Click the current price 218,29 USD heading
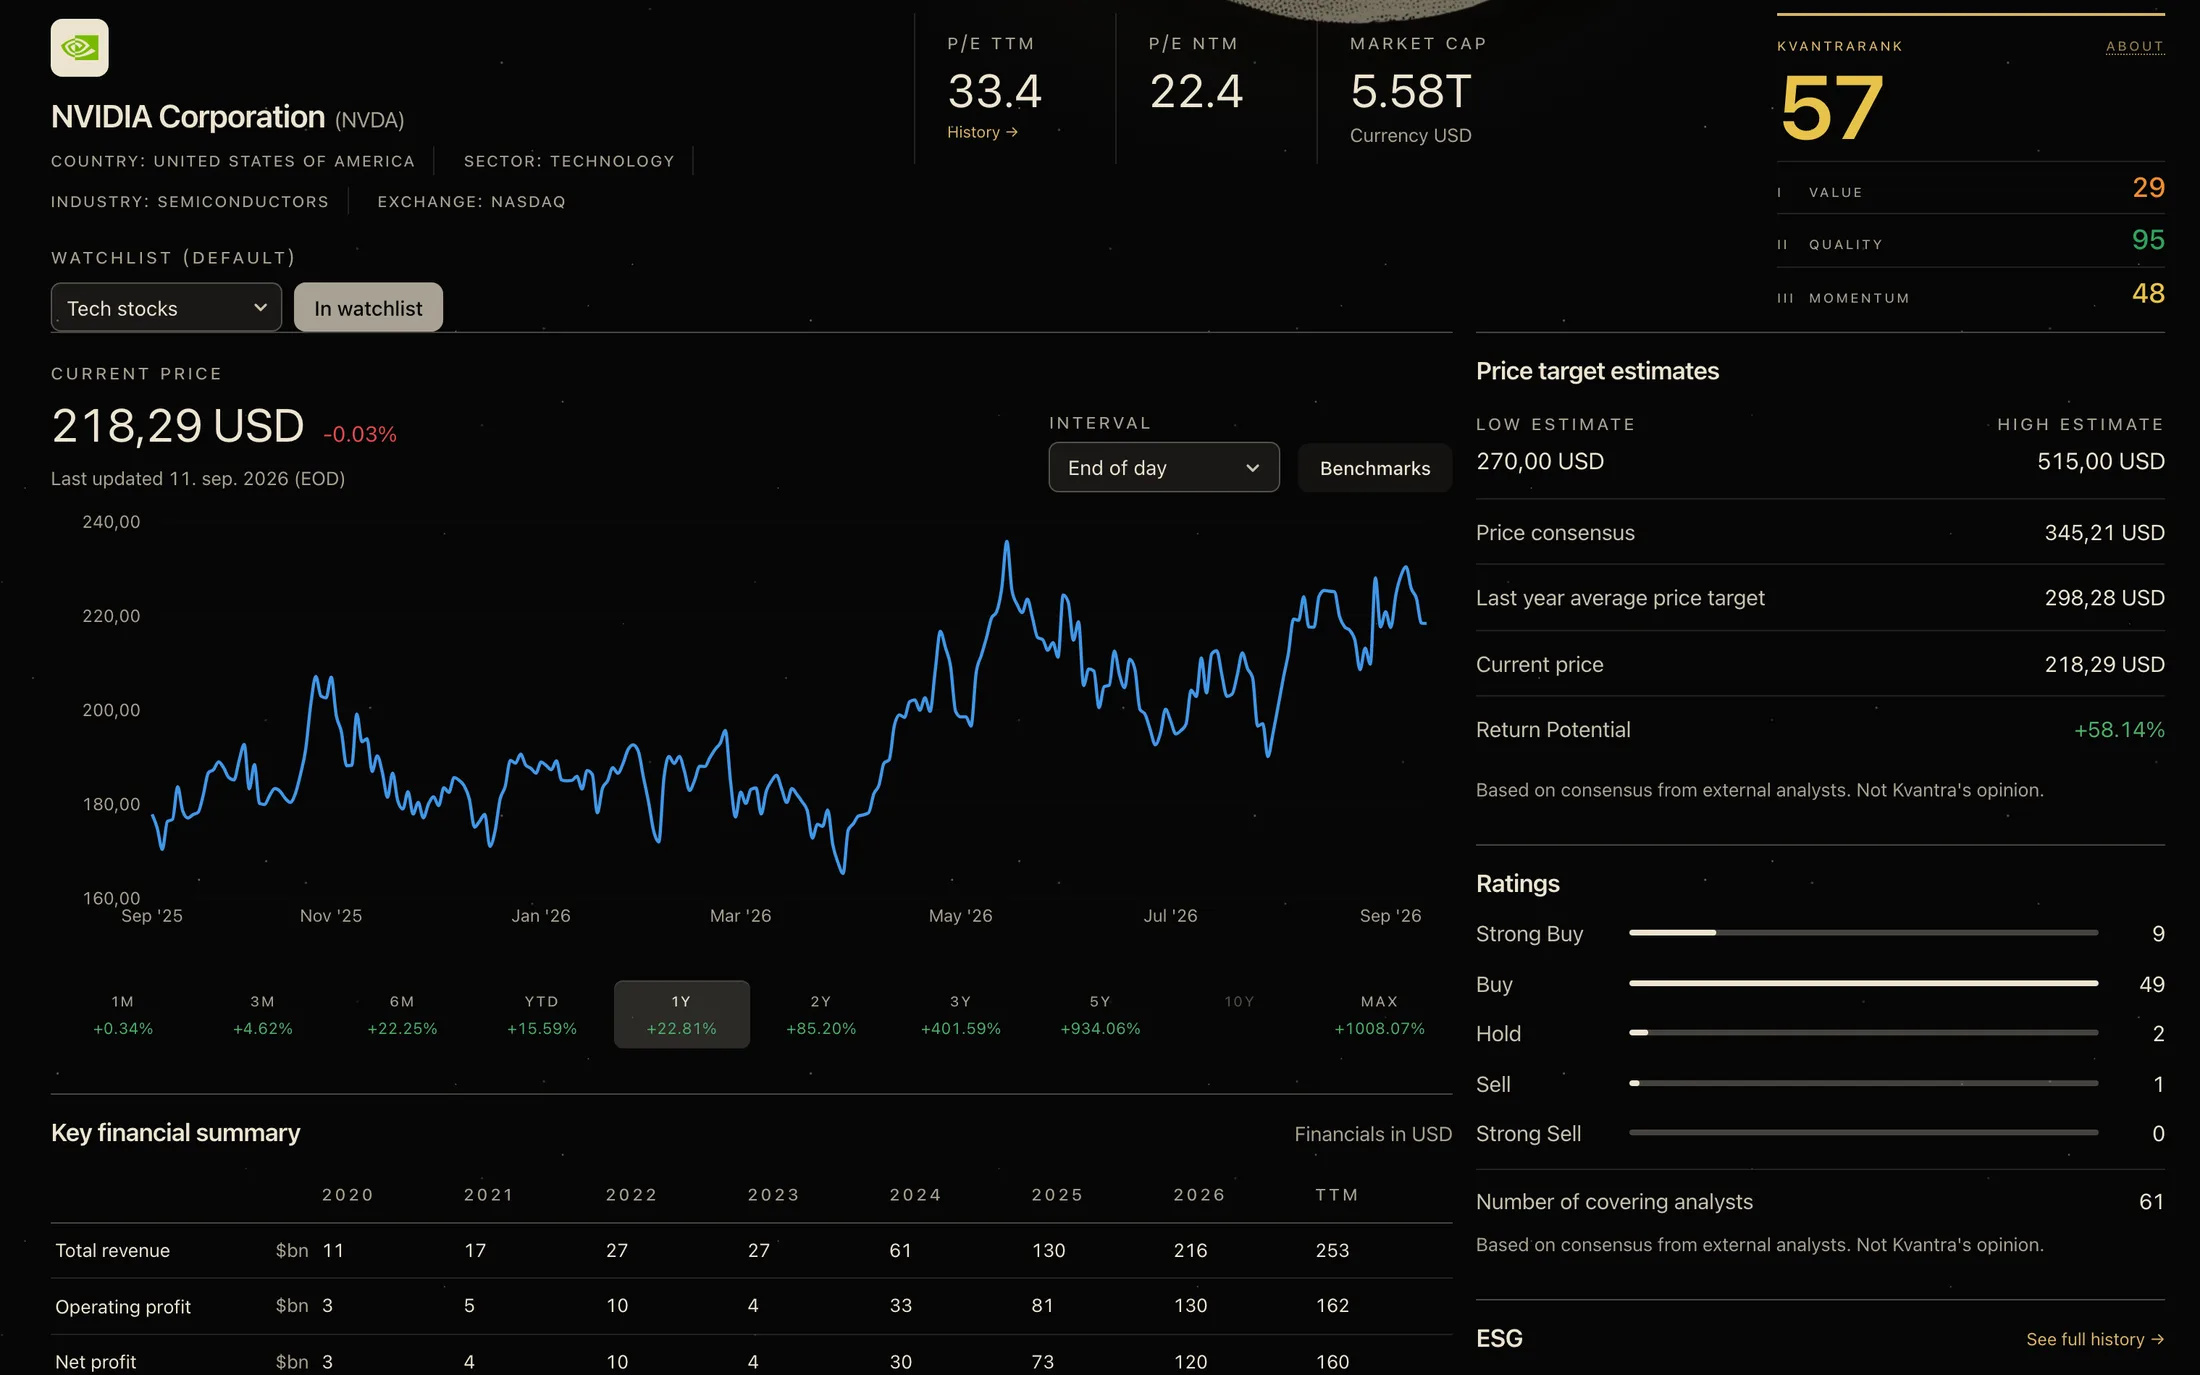 click(x=178, y=426)
